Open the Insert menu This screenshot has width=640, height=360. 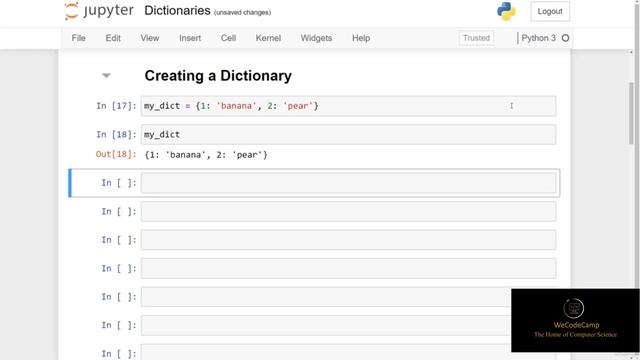190,38
